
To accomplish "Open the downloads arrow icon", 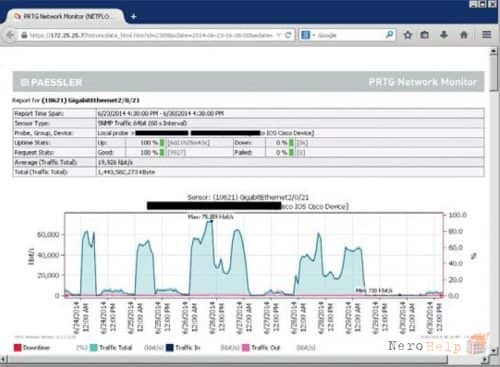I will tap(444, 35).
